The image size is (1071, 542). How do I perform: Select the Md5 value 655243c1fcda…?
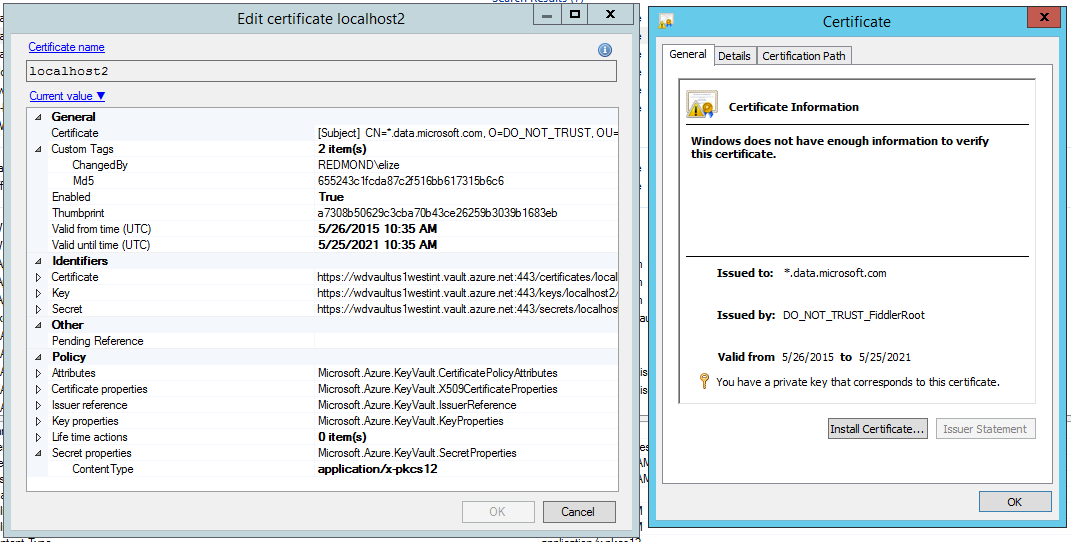click(x=411, y=181)
